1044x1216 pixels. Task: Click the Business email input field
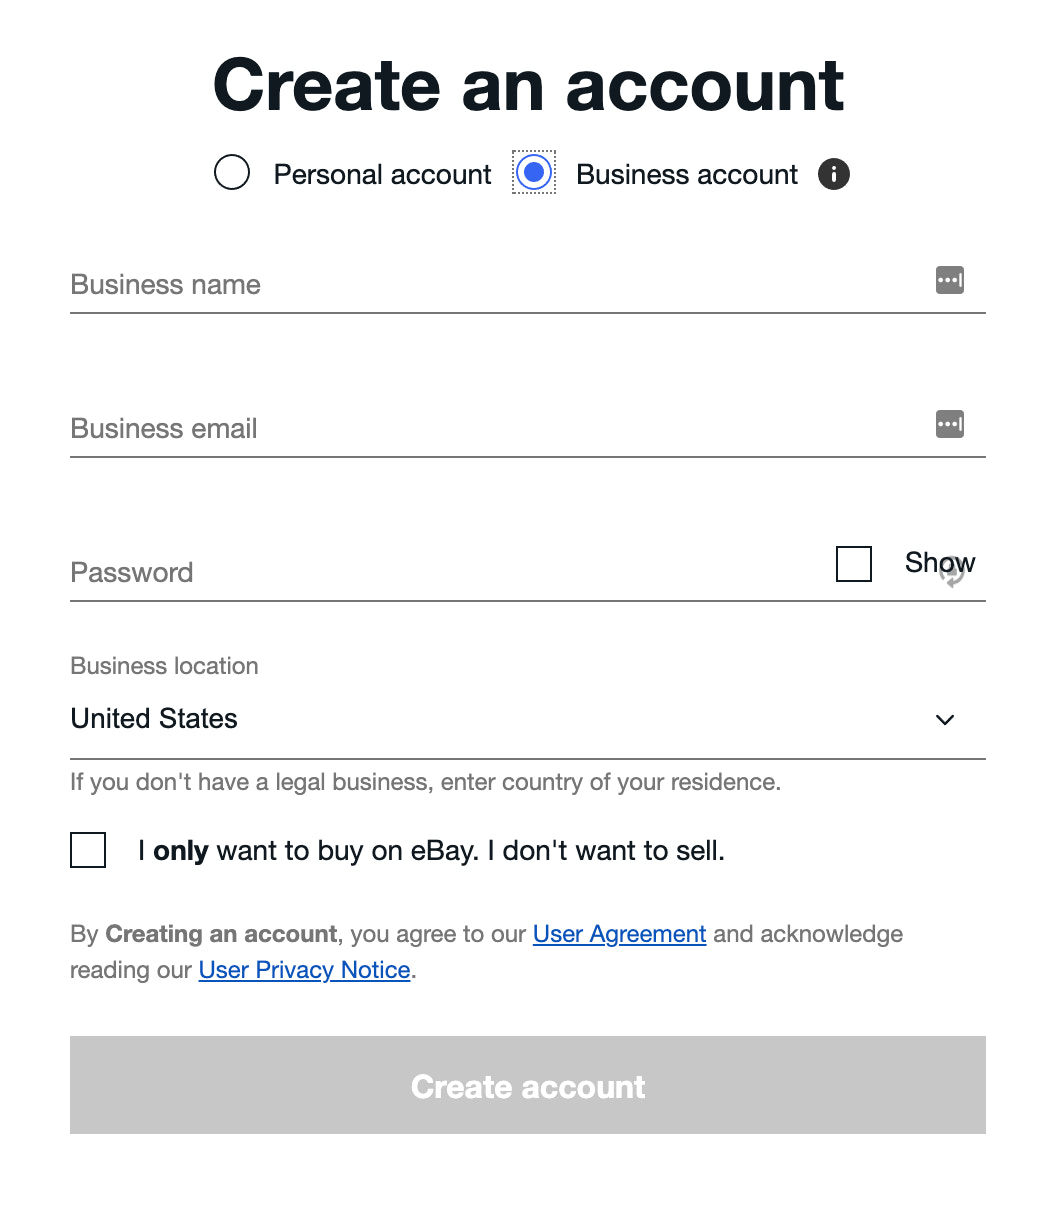pos(400,429)
